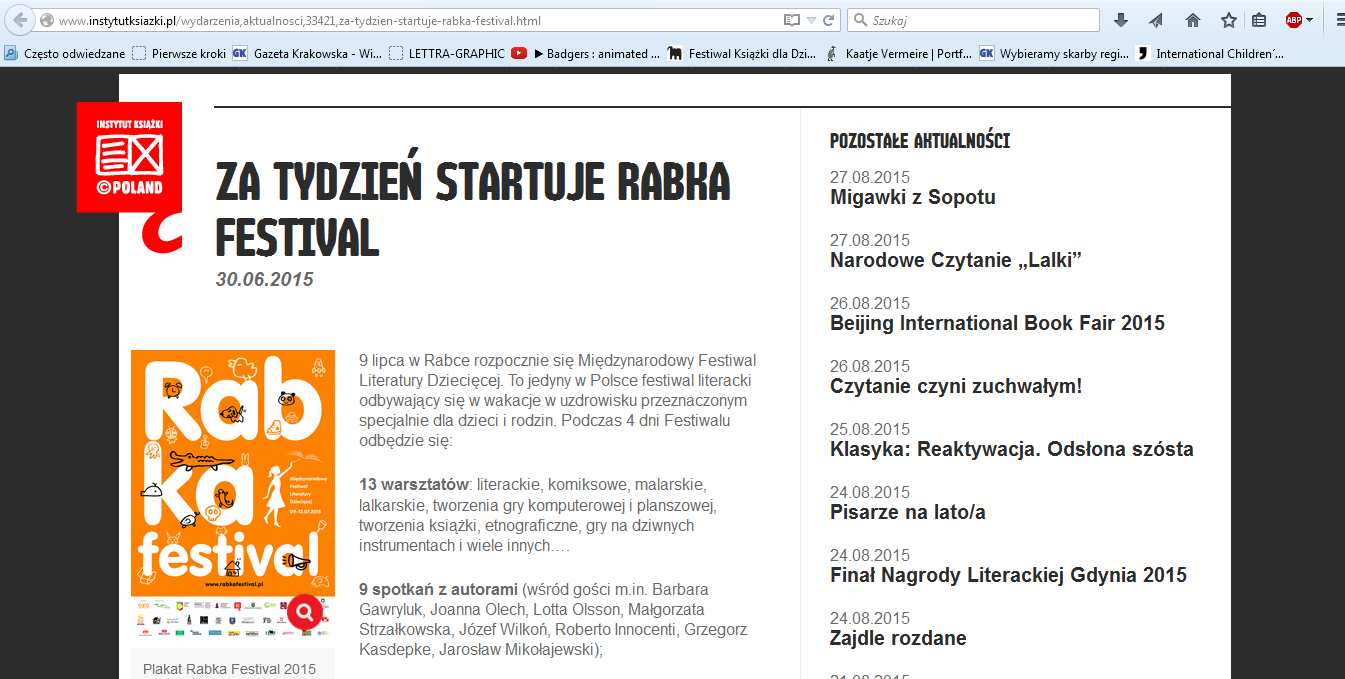
Task: Go to the browser home page
Action: (x=1192, y=20)
